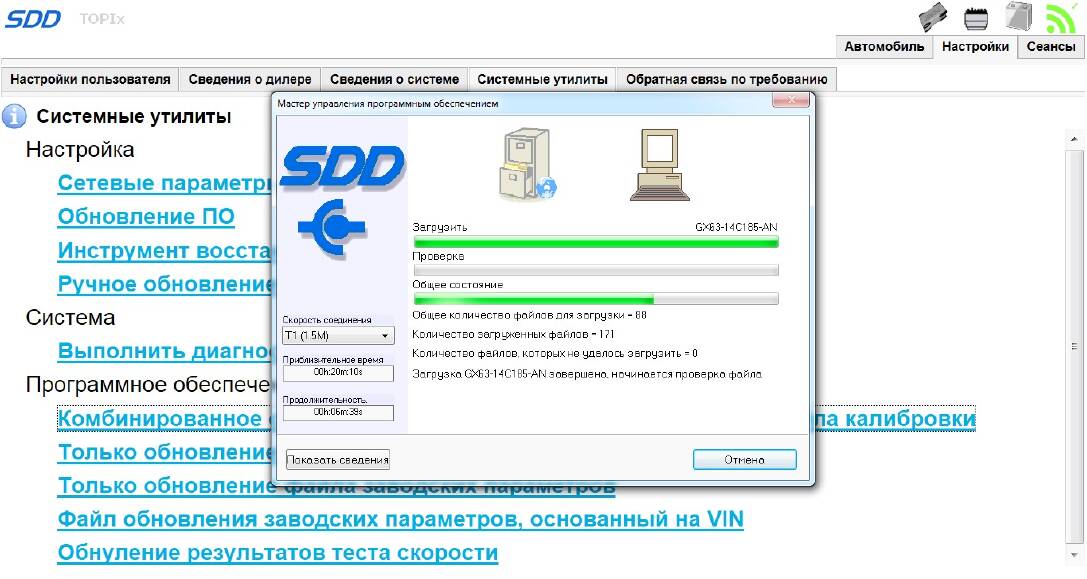Click the grey car battery icon
The height and width of the screenshot is (579, 1087).
[x=1018, y=17]
